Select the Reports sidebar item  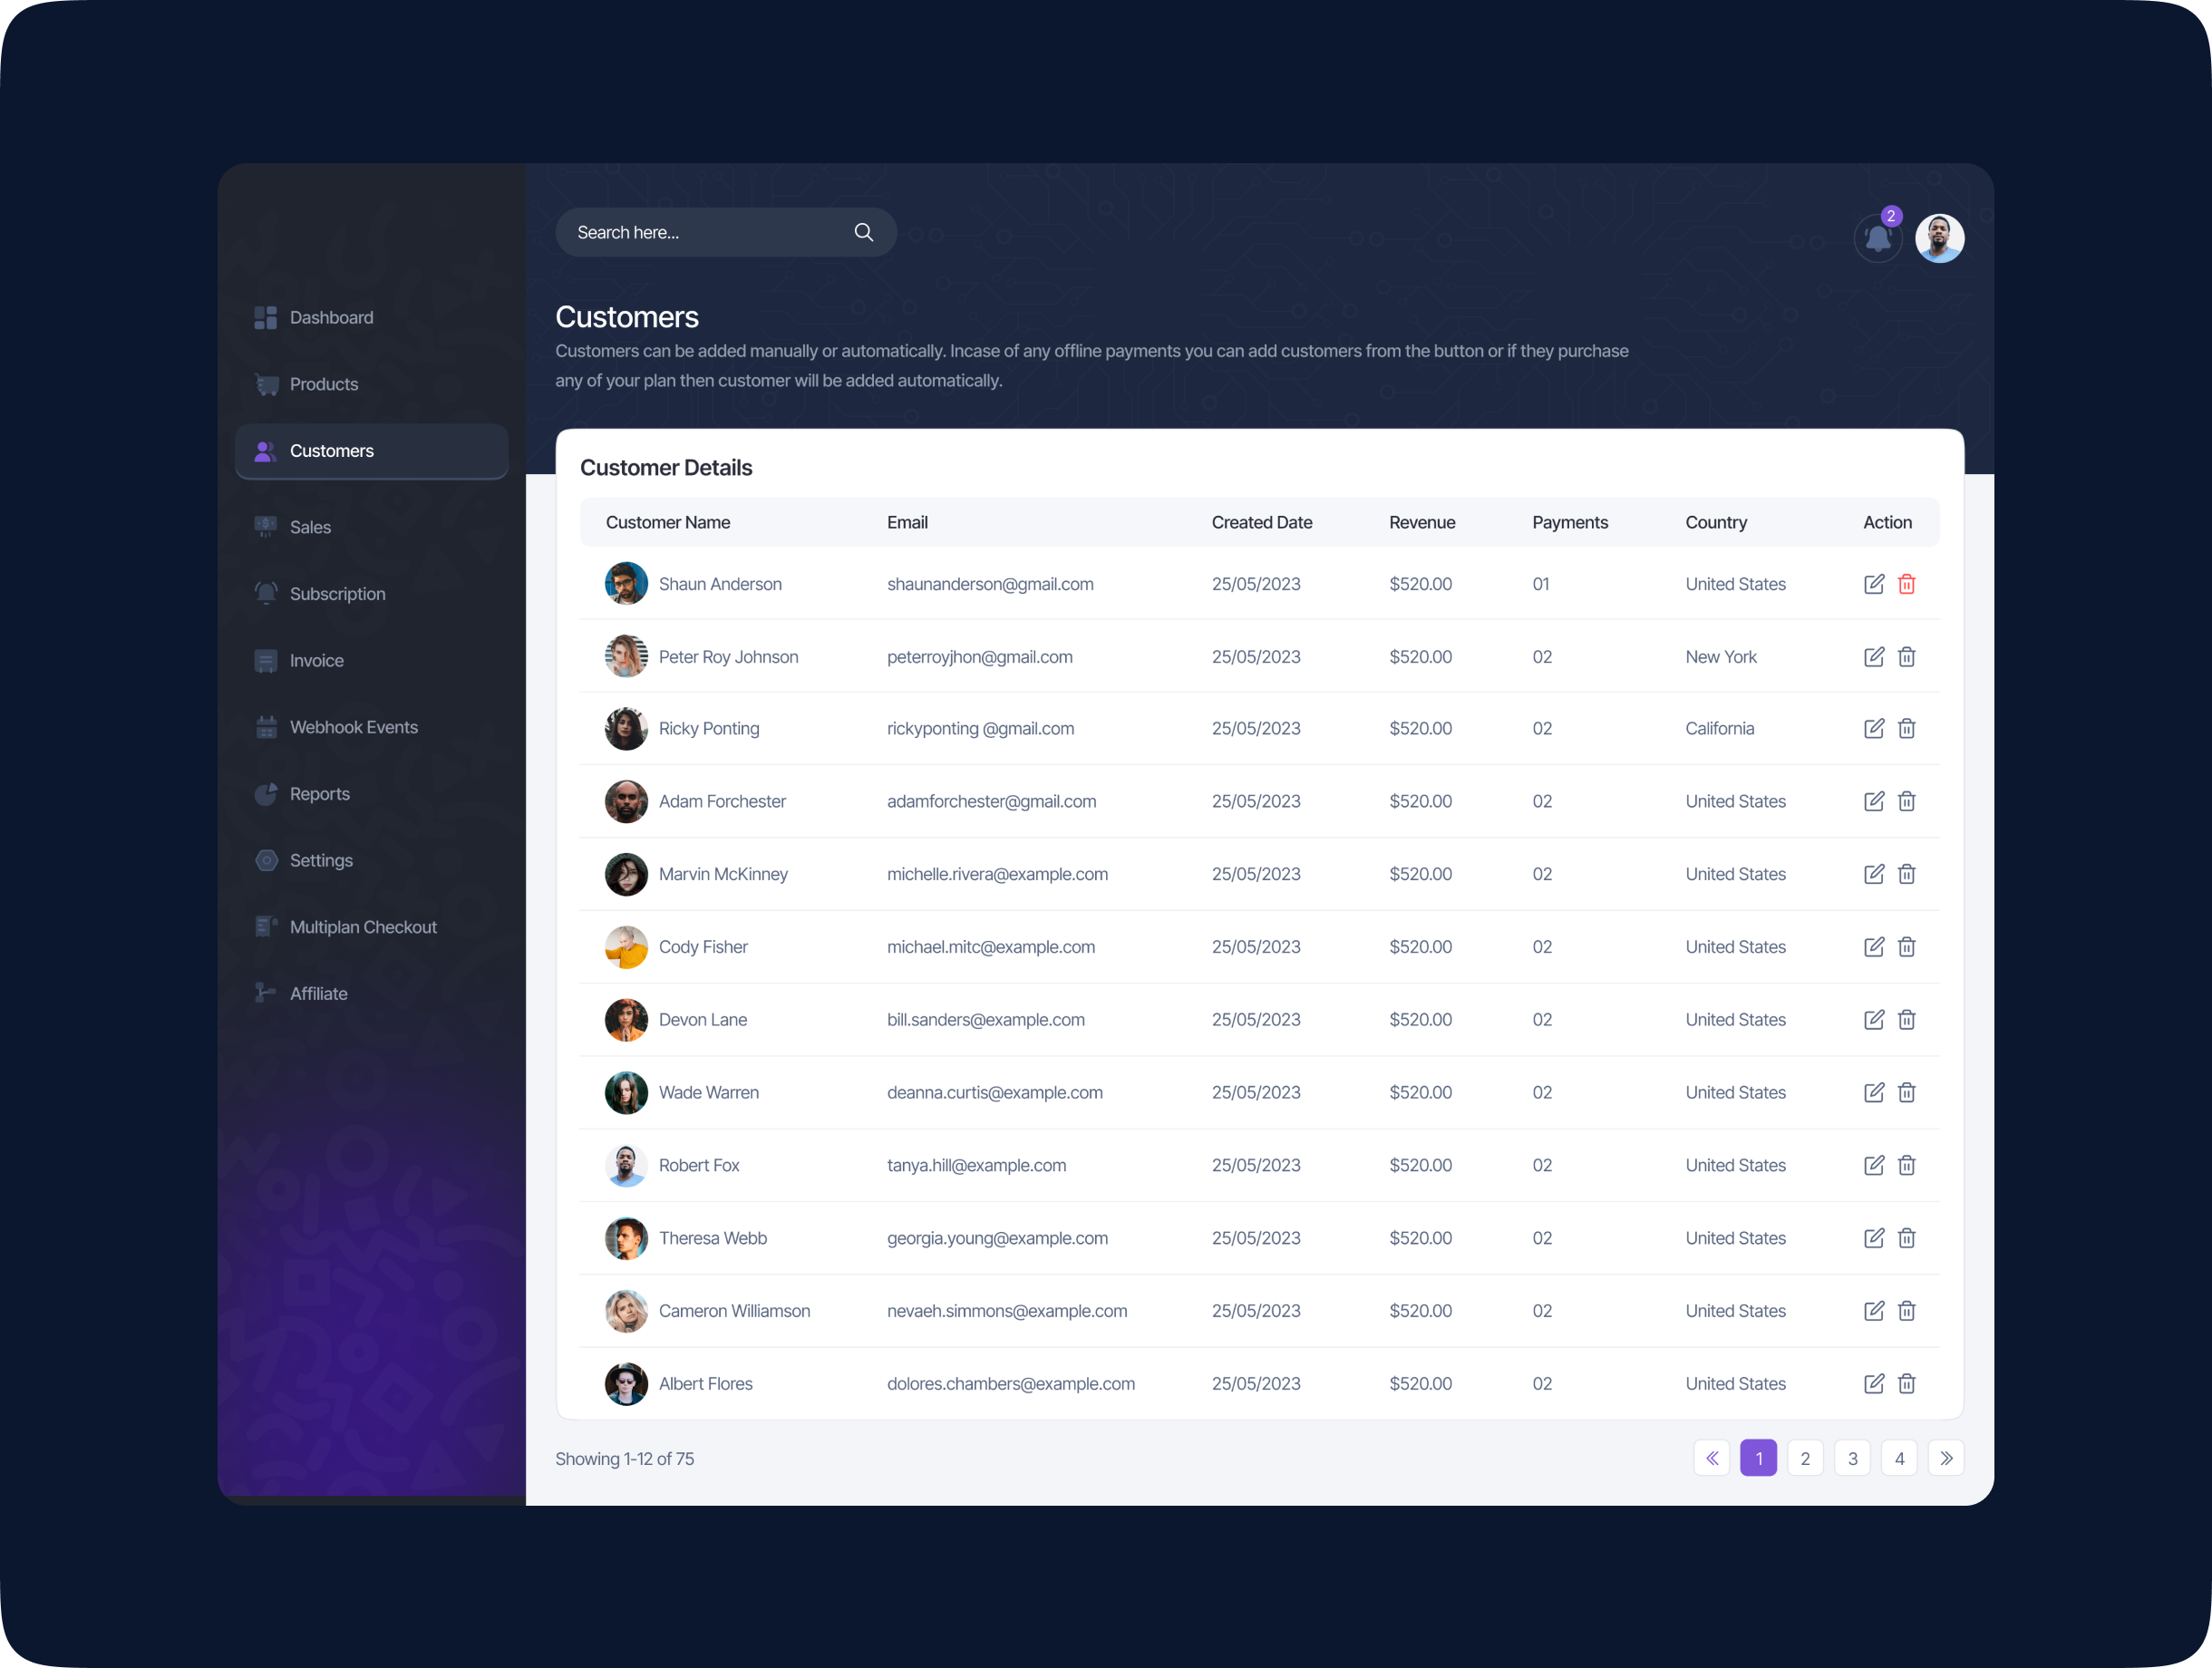321,792
